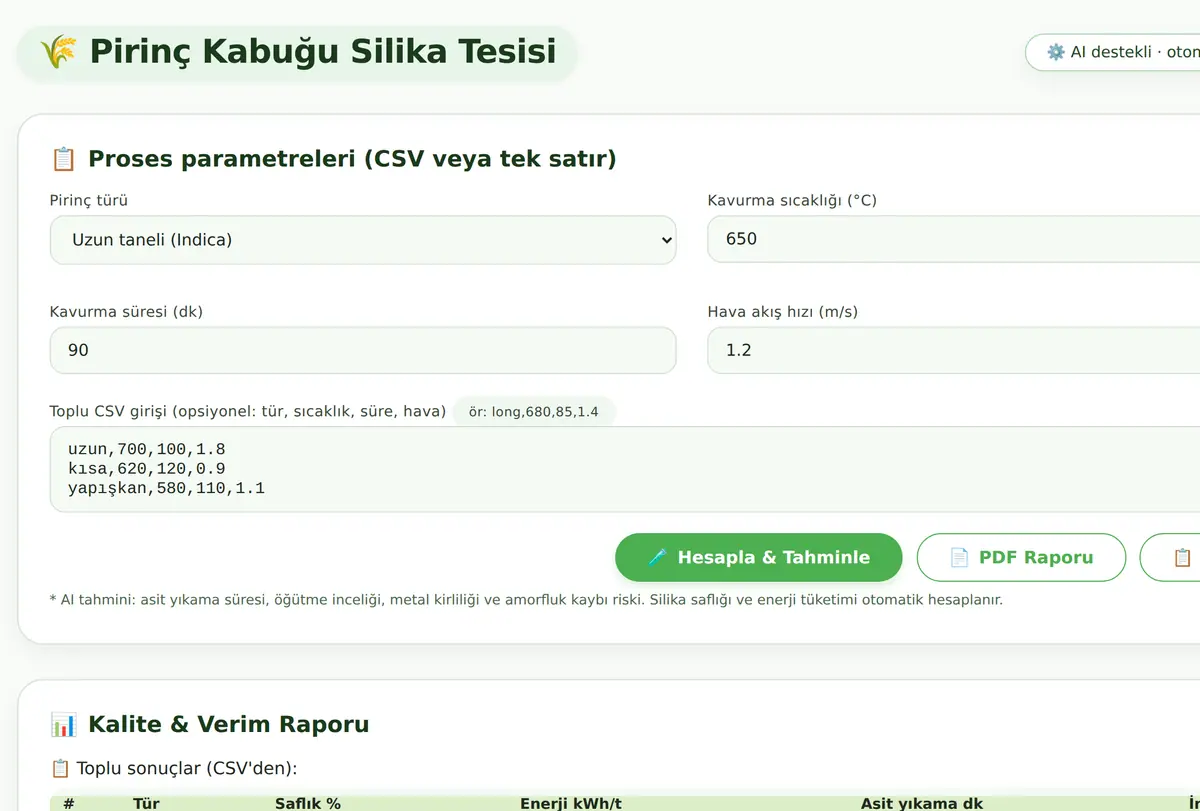
Task: Click the CSV line kısa,620,120,0.9
Action: click(x=147, y=469)
